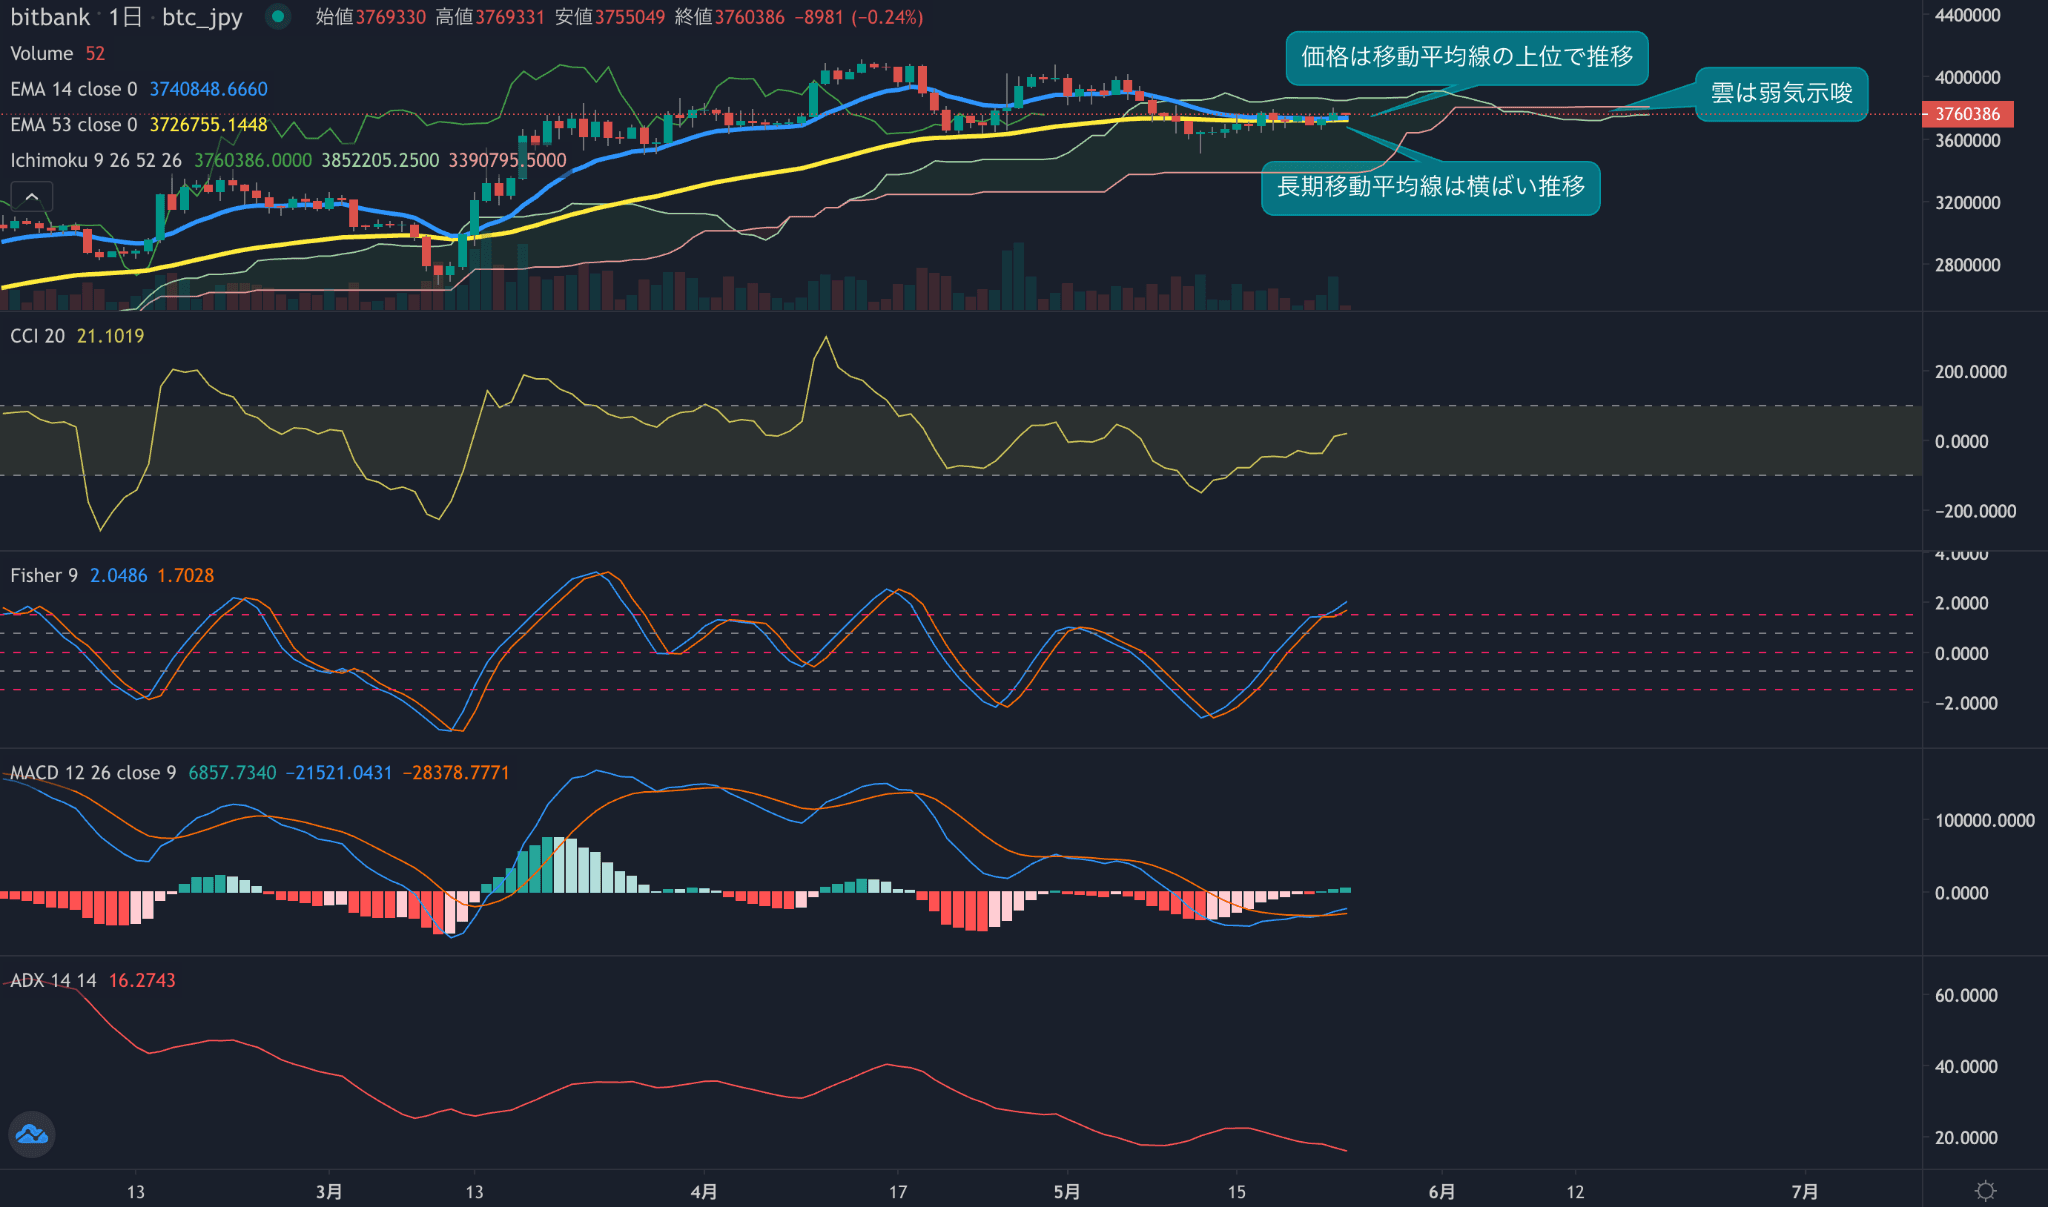Open the btc_jpy symbol selector

[200, 17]
